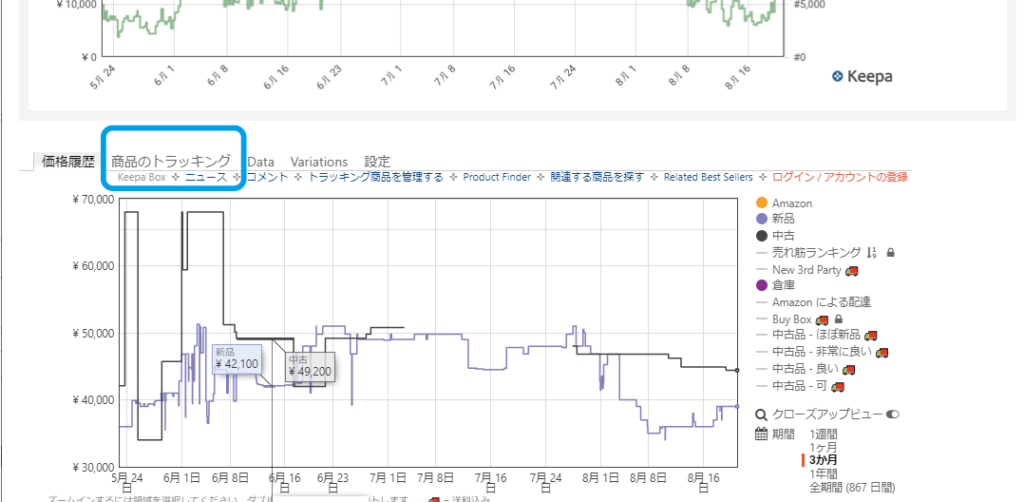The height and width of the screenshot is (502, 1024).
Task: Click the magnifier icon beside クローズアップビュー
Action: [x=761, y=414]
